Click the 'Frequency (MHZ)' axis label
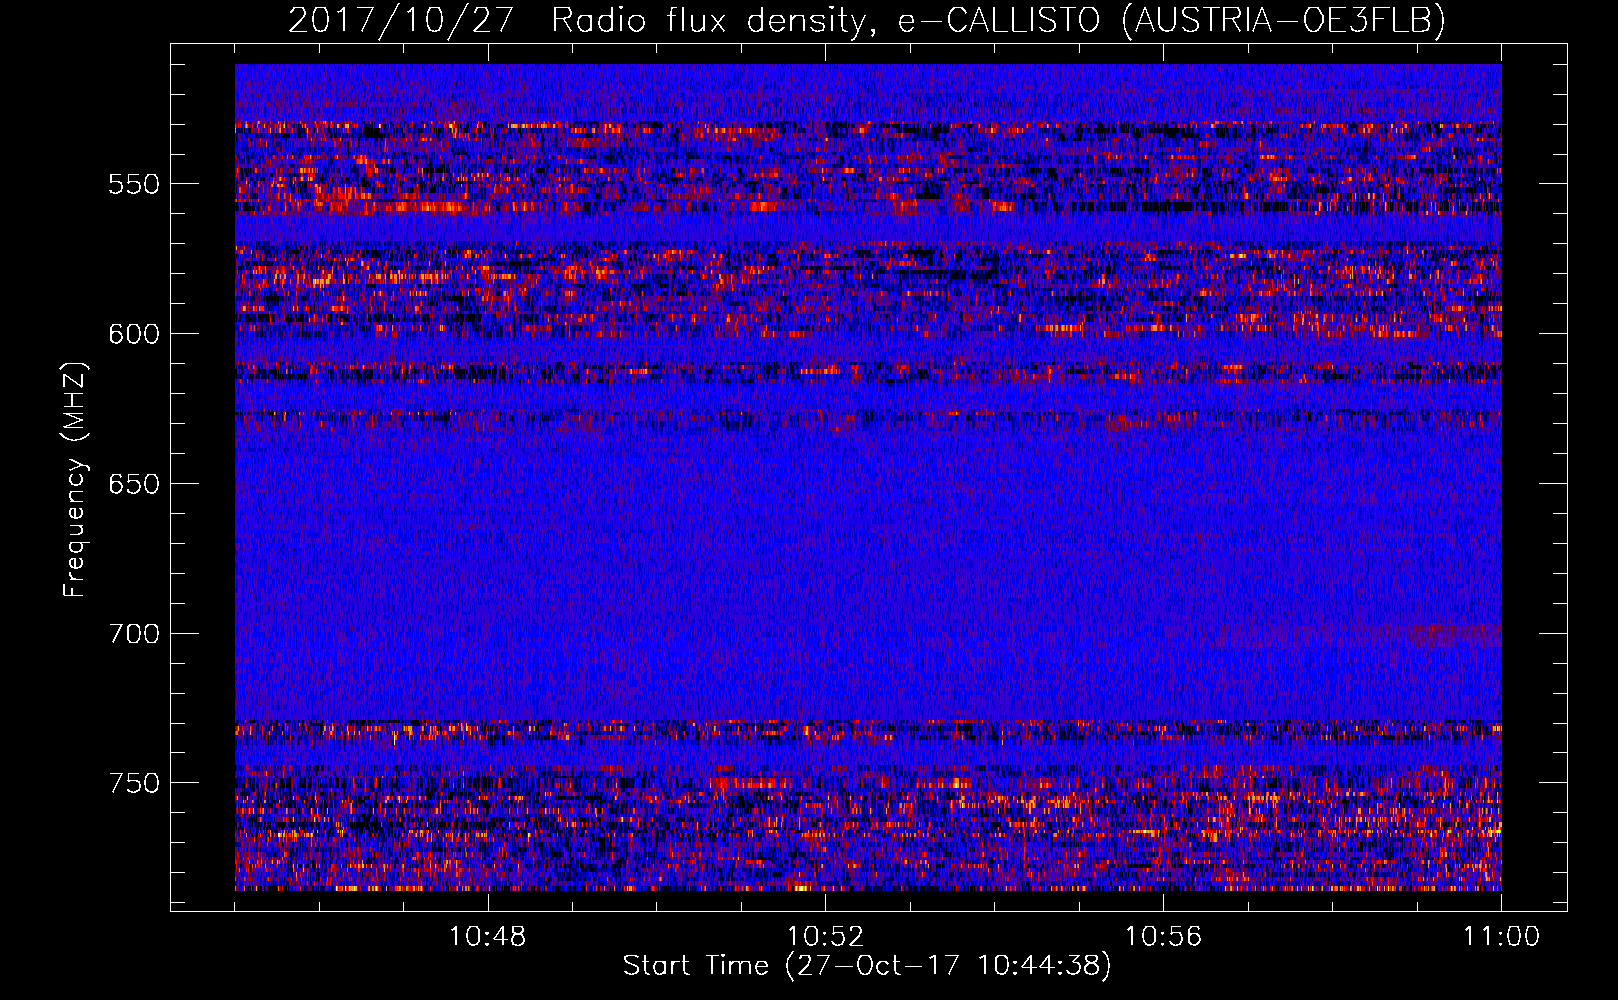The height and width of the screenshot is (1000, 1618). pyautogui.click(x=75, y=479)
